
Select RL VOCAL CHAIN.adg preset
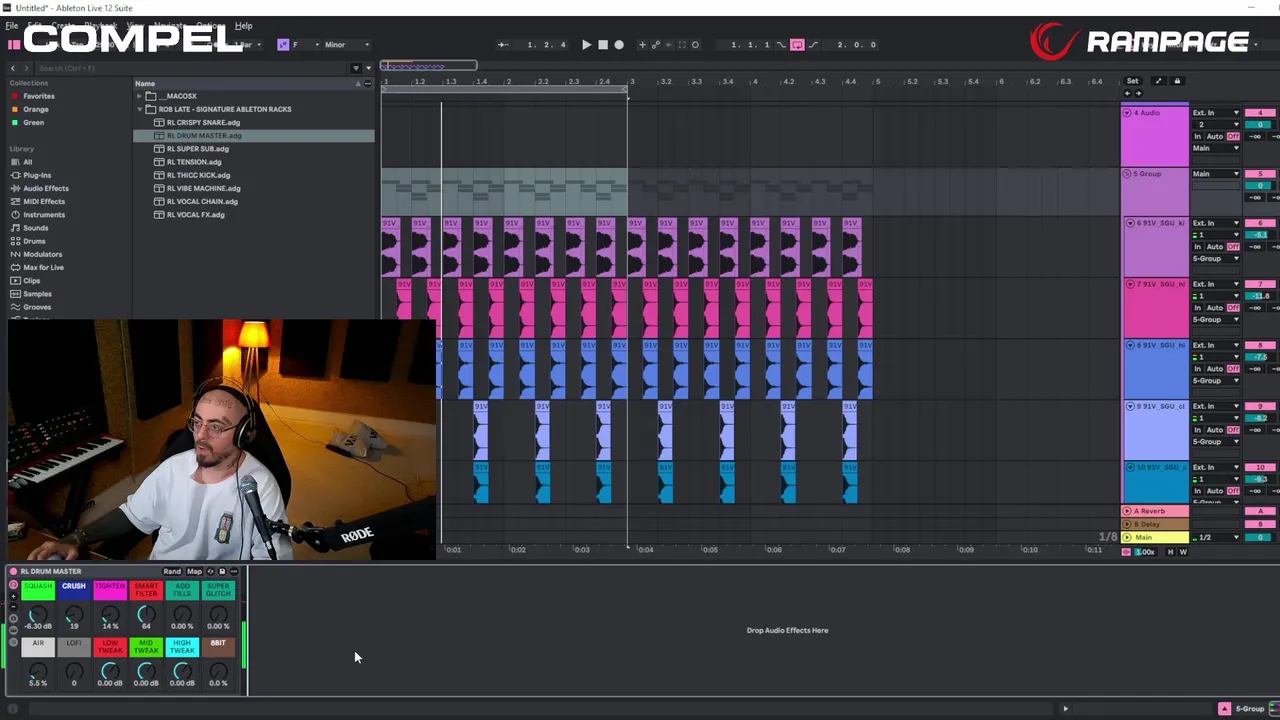(202, 201)
